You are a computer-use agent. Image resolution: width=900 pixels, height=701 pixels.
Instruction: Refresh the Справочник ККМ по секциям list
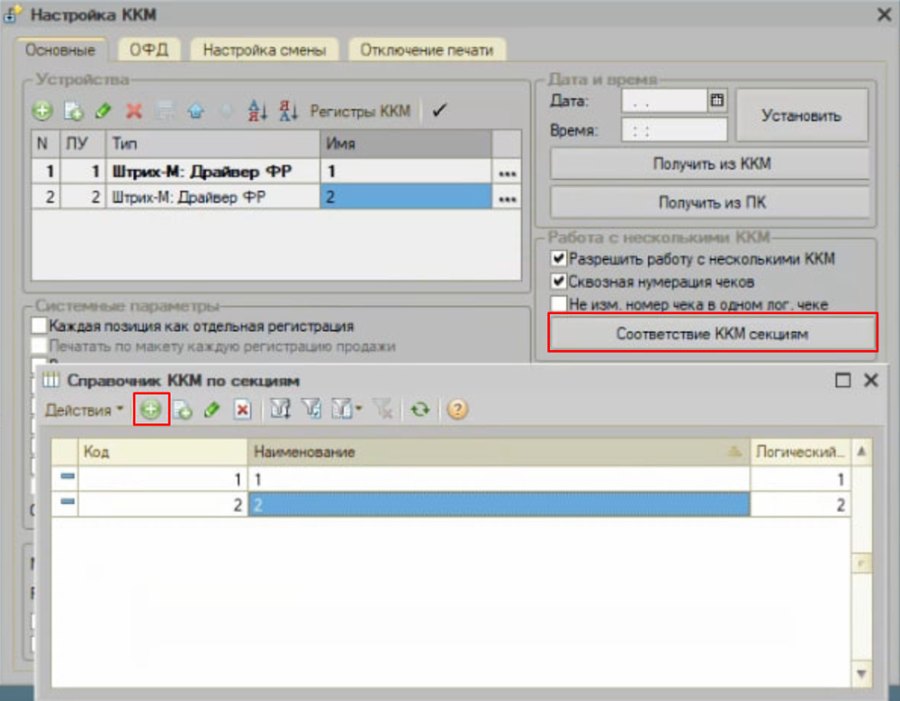pos(420,409)
